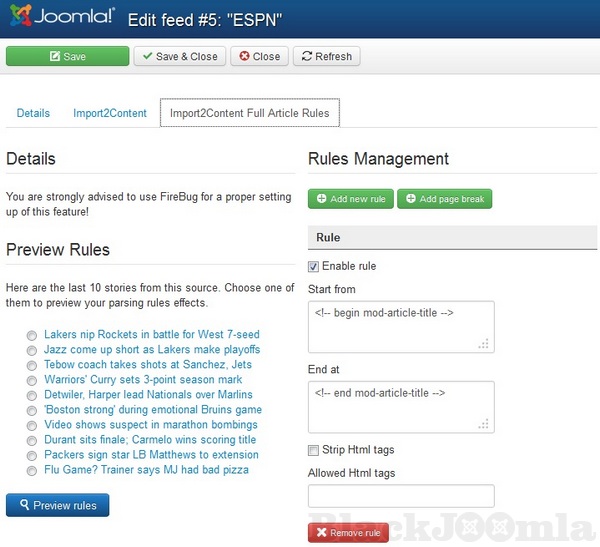Viewport: 600px width, 547px height.
Task: Select radio for Lakers nip Rockets story
Action: (x=33, y=335)
